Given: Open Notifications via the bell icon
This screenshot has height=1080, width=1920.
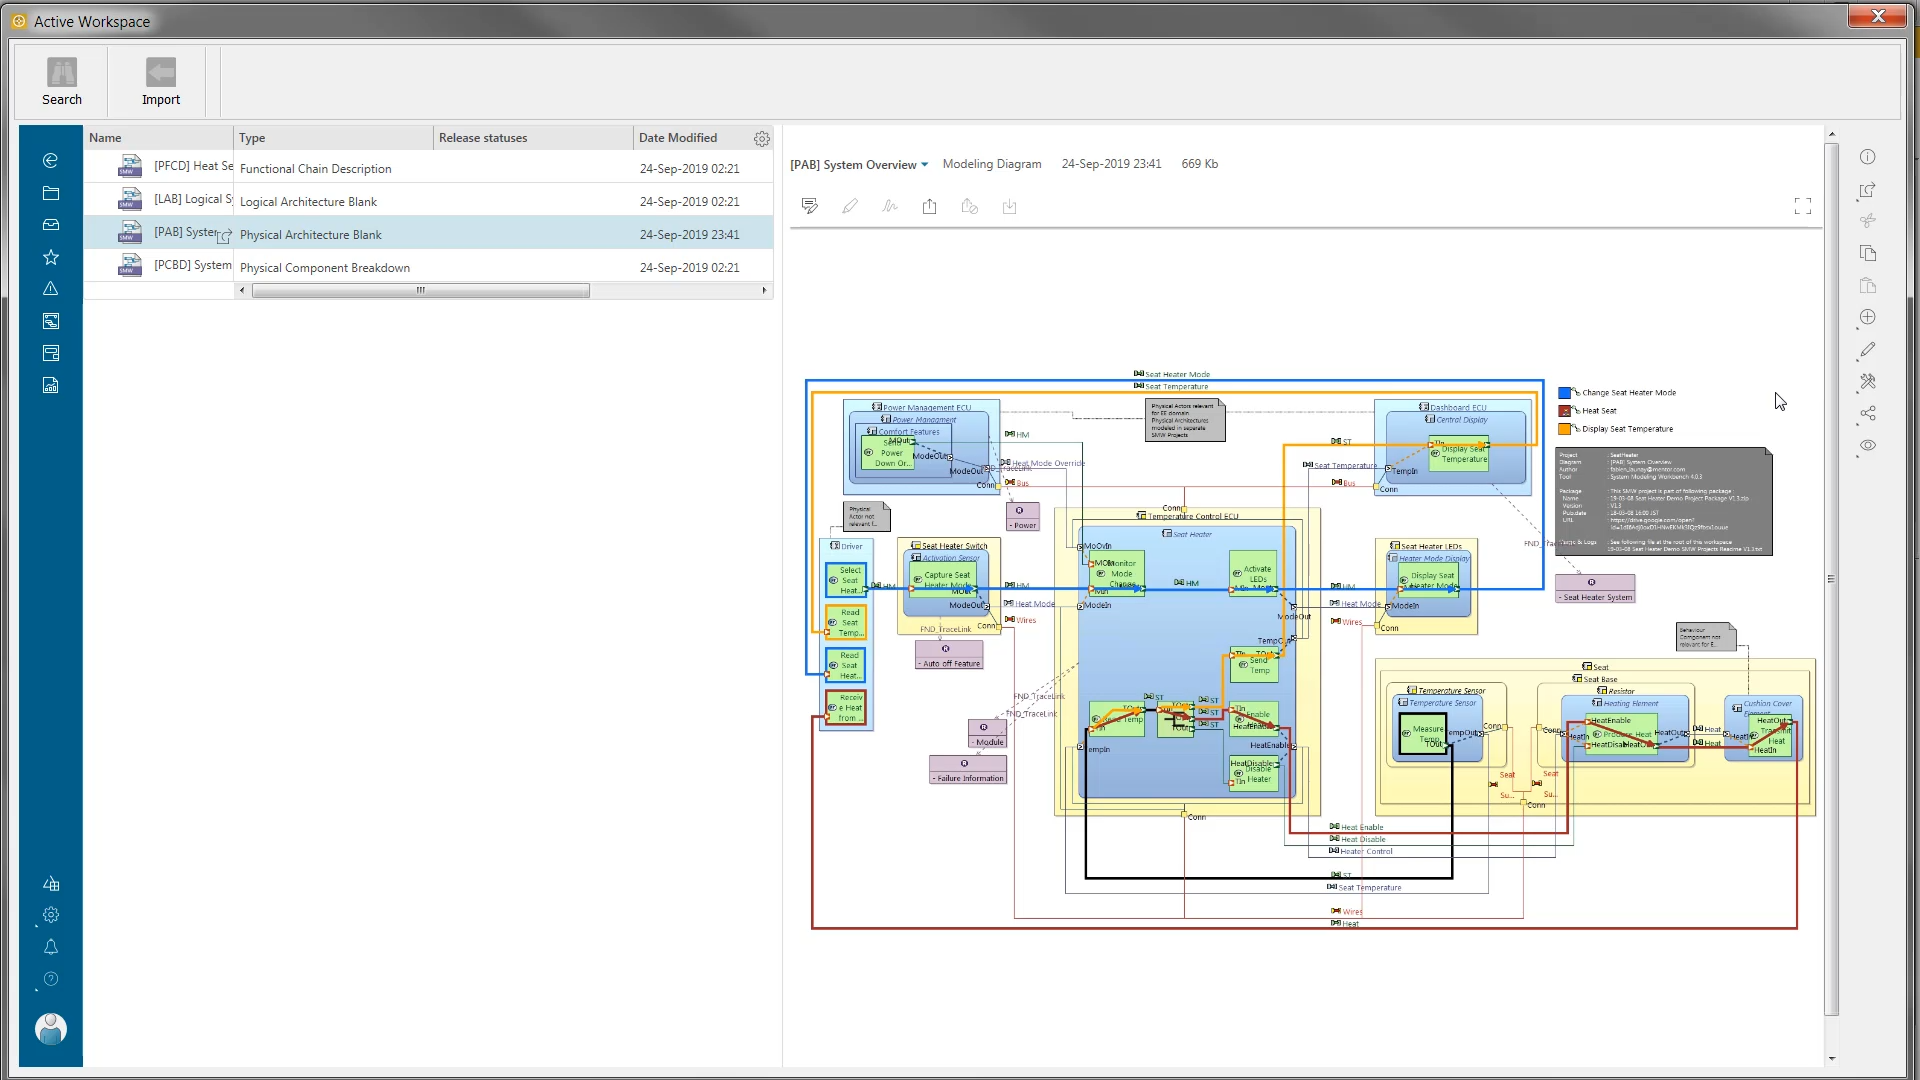Looking at the screenshot, I should pos(50,947).
